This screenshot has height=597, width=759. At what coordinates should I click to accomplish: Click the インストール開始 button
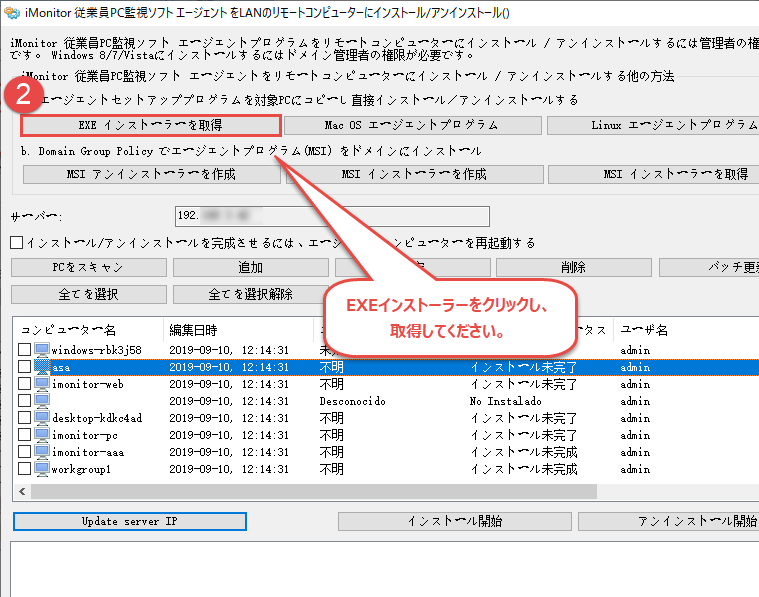point(455,521)
